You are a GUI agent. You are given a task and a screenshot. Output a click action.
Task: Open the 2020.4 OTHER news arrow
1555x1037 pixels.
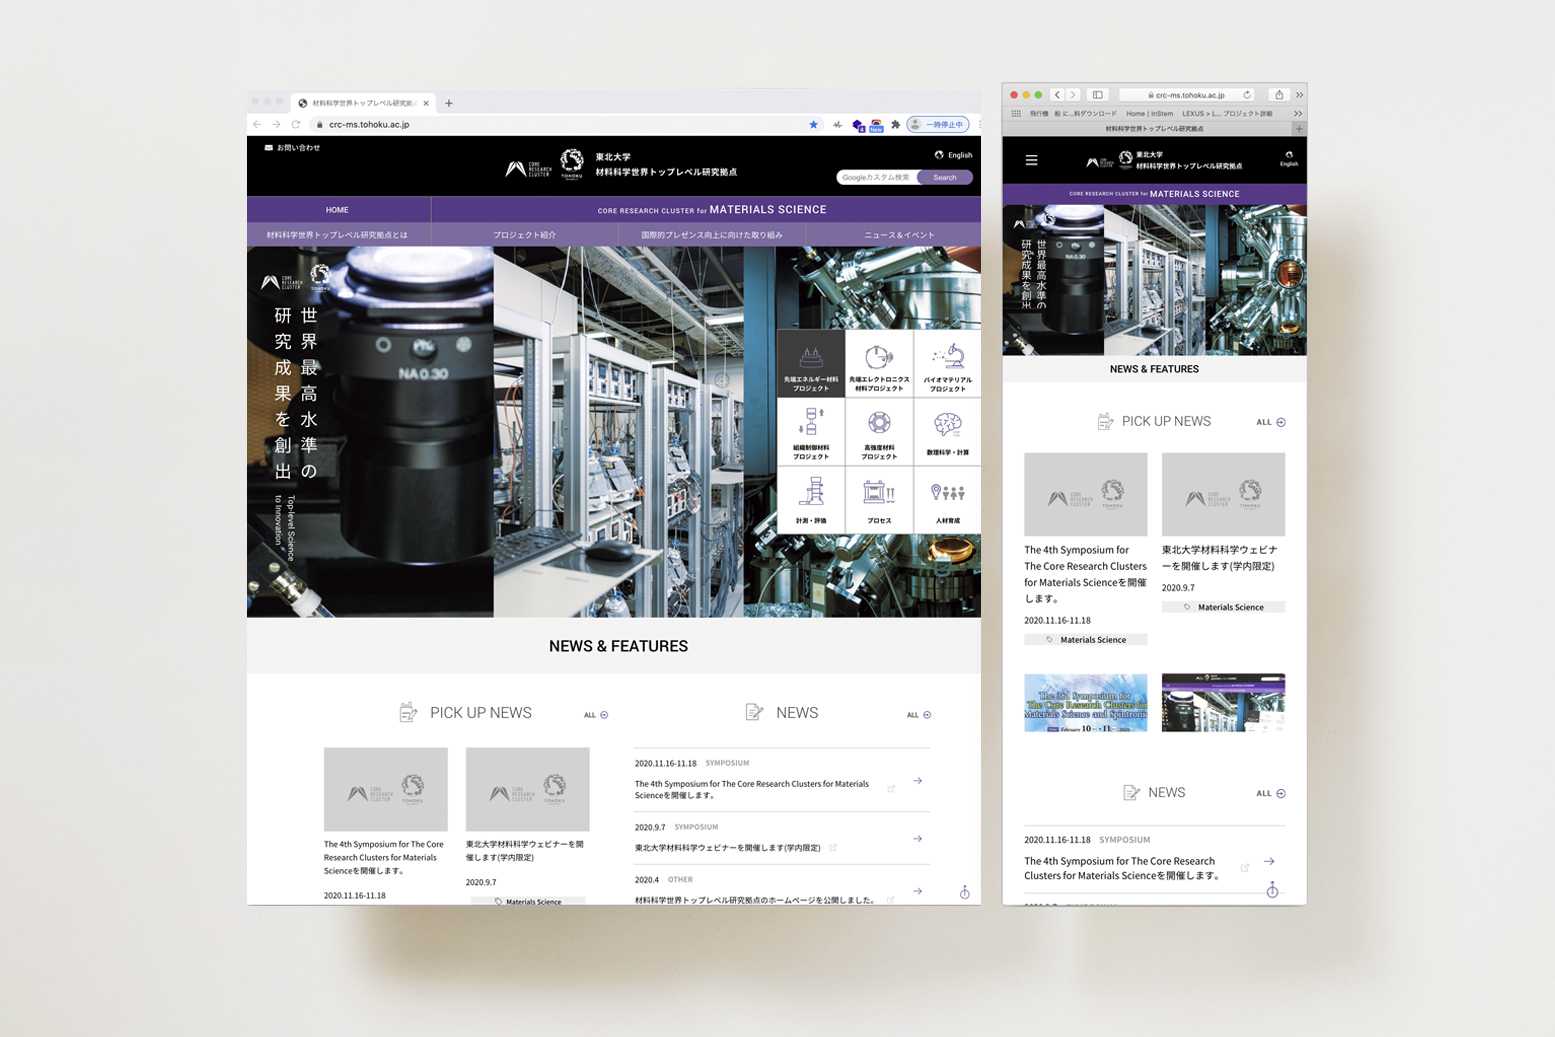pyautogui.click(x=917, y=891)
